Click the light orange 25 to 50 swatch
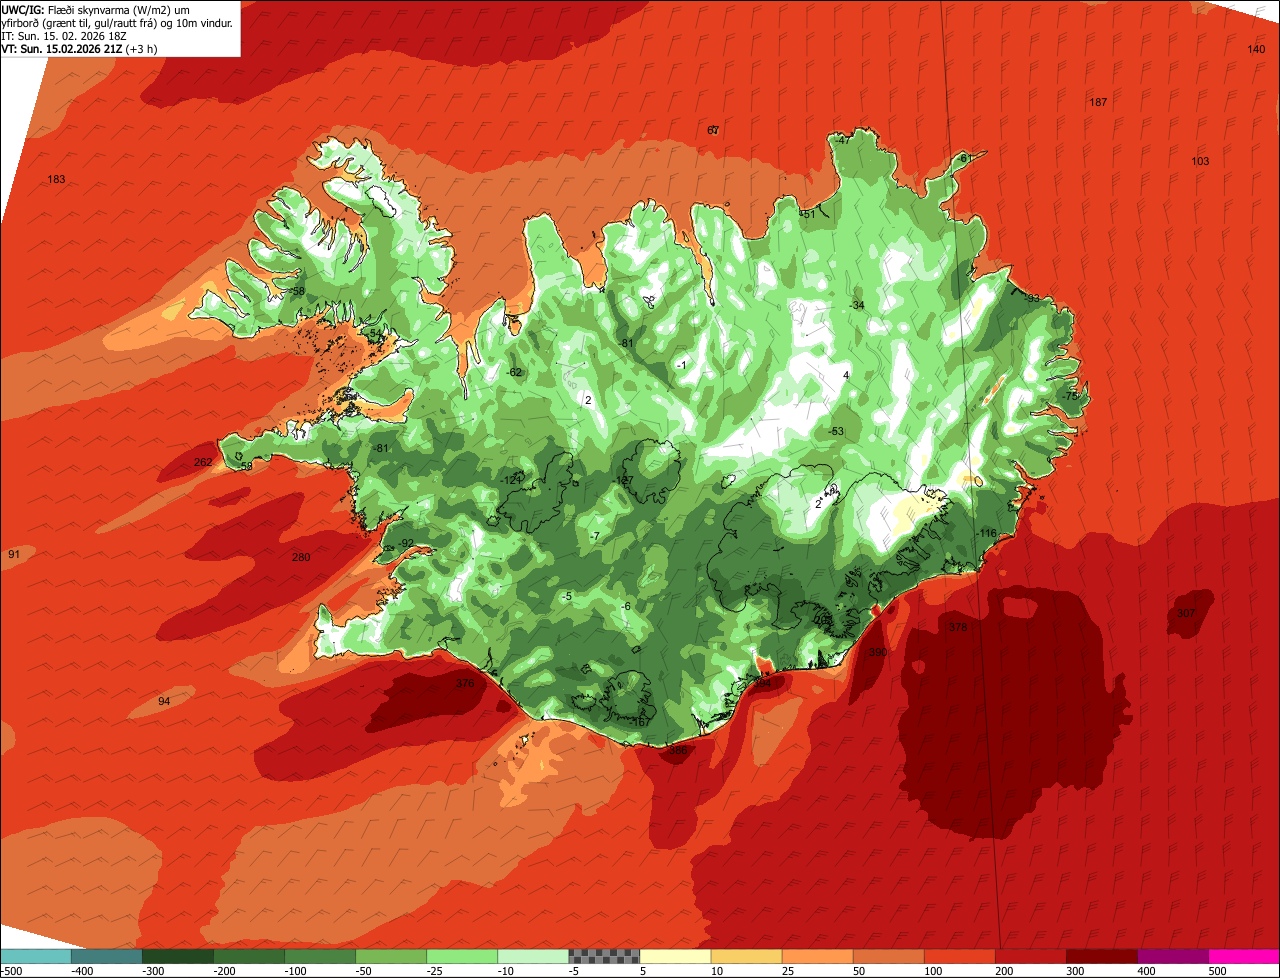 click(817, 956)
